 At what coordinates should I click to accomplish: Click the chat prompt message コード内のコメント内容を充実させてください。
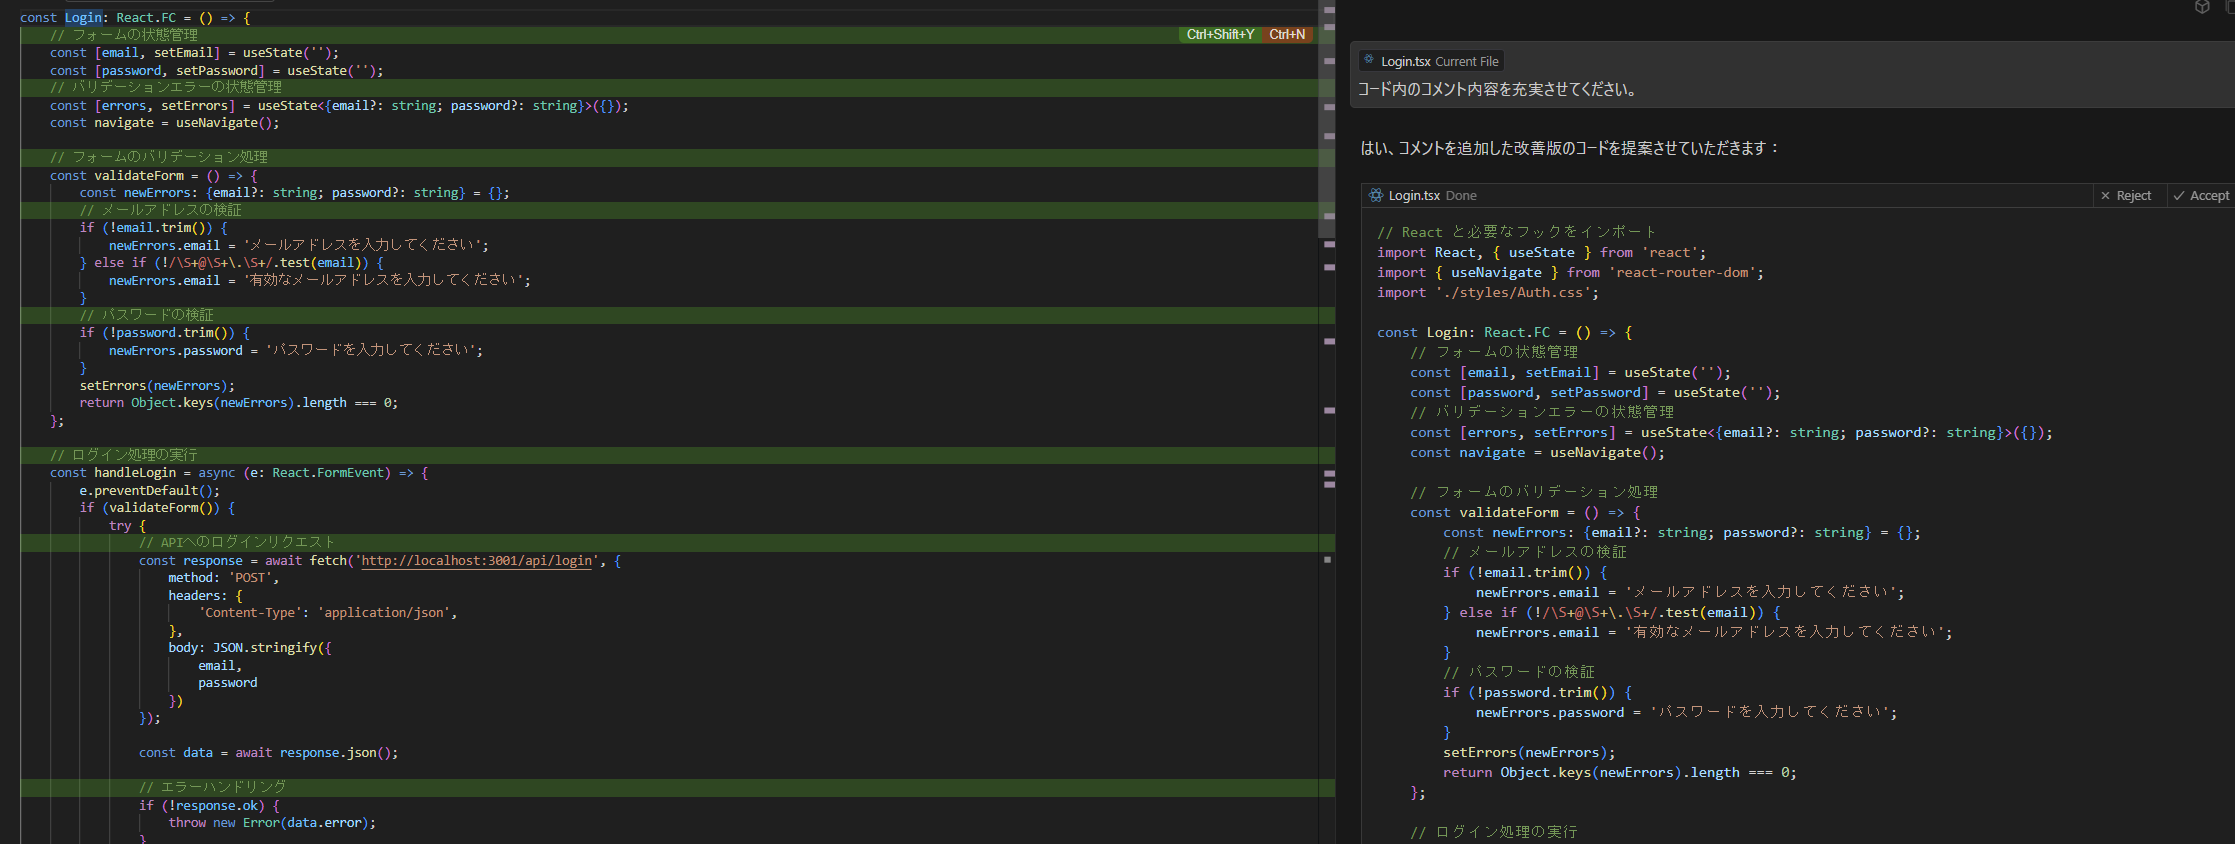click(x=1497, y=89)
